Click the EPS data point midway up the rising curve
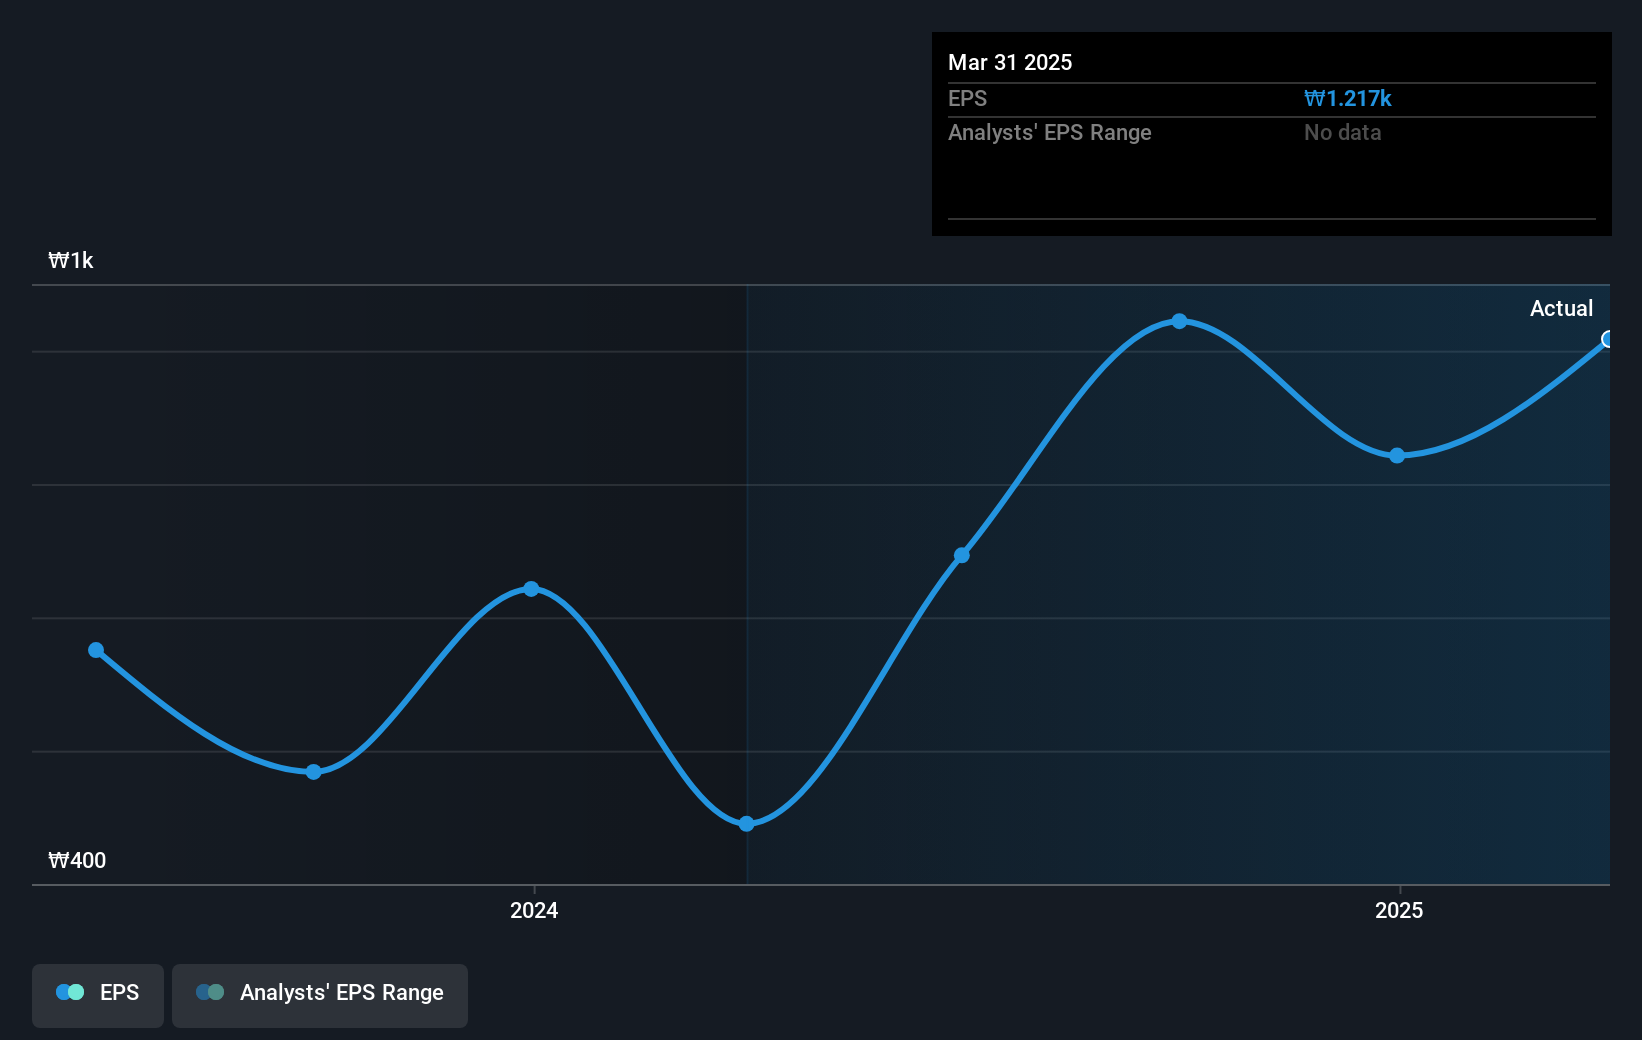The height and width of the screenshot is (1040, 1642). (961, 555)
